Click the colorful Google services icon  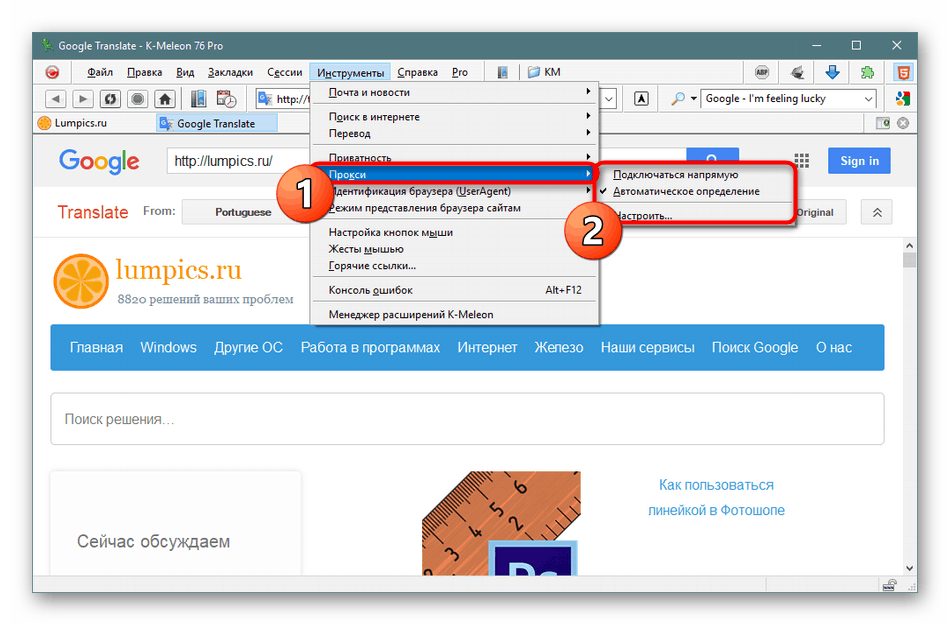(903, 98)
